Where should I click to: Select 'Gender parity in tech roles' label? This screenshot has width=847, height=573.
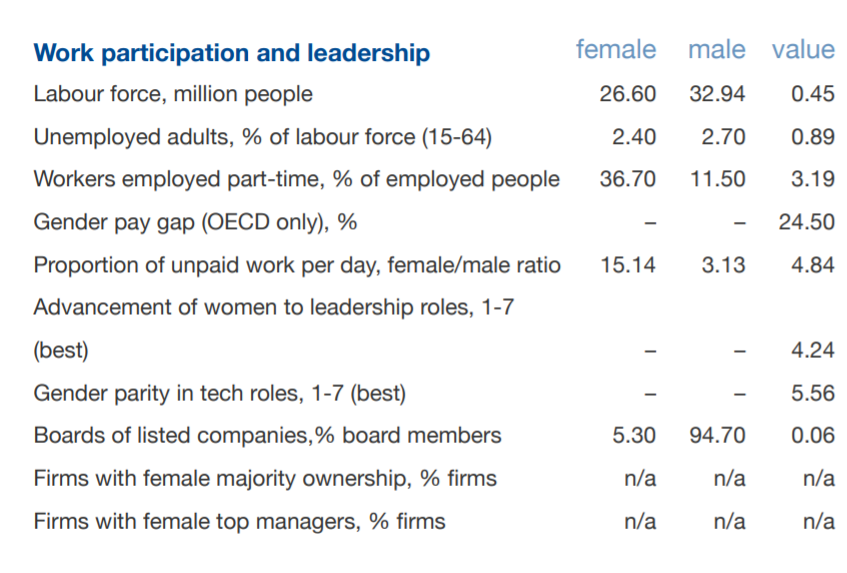(x=219, y=393)
